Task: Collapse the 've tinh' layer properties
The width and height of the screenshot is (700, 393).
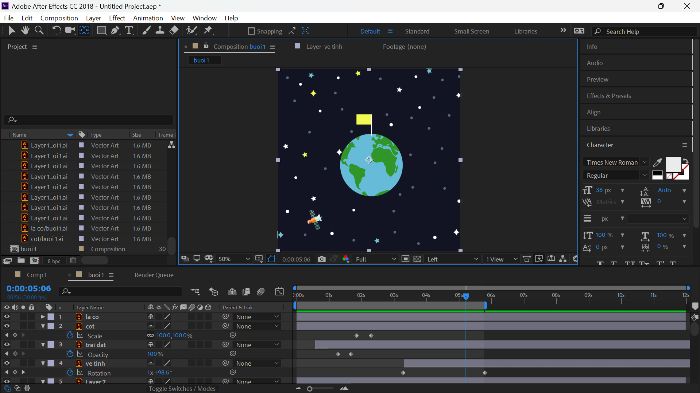Action: (43, 363)
